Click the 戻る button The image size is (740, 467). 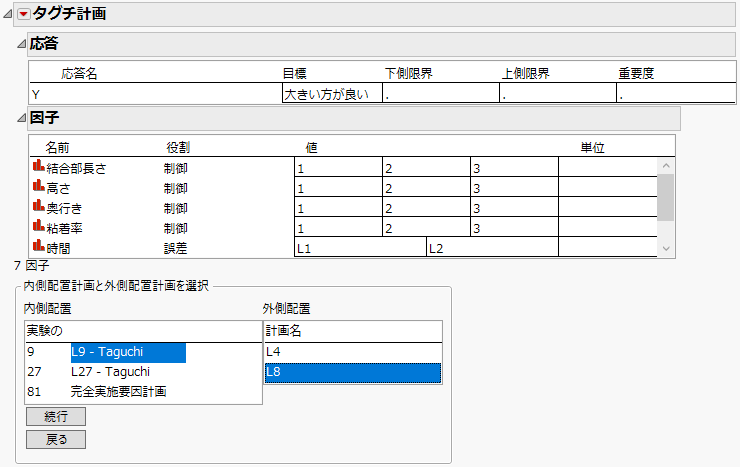pos(56,440)
